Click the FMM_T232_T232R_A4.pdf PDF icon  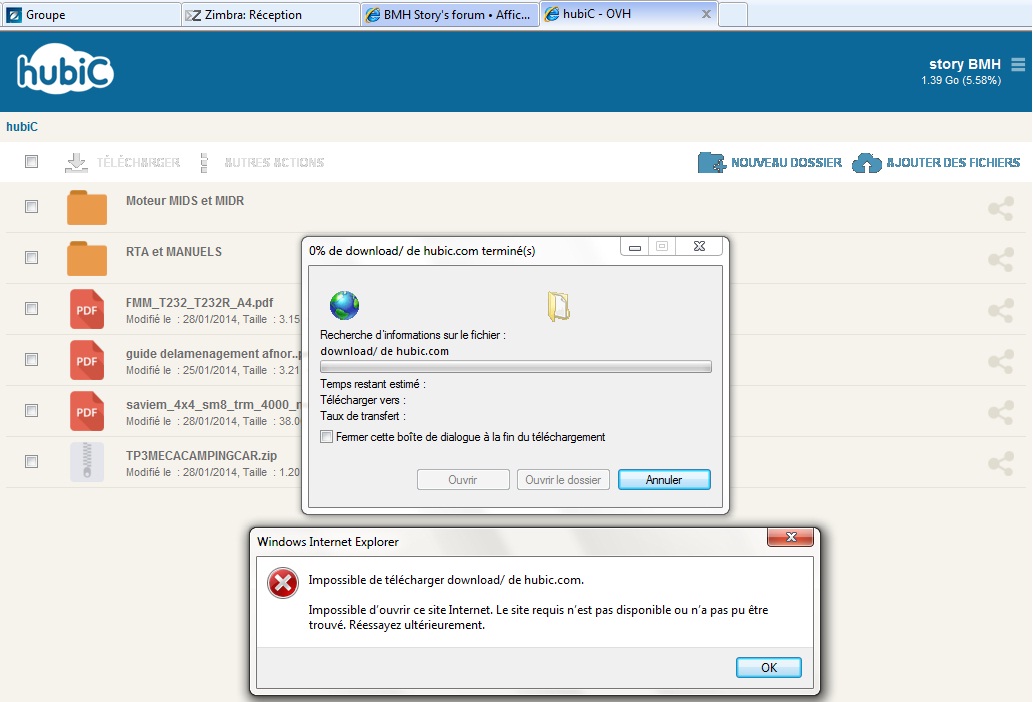click(x=87, y=309)
